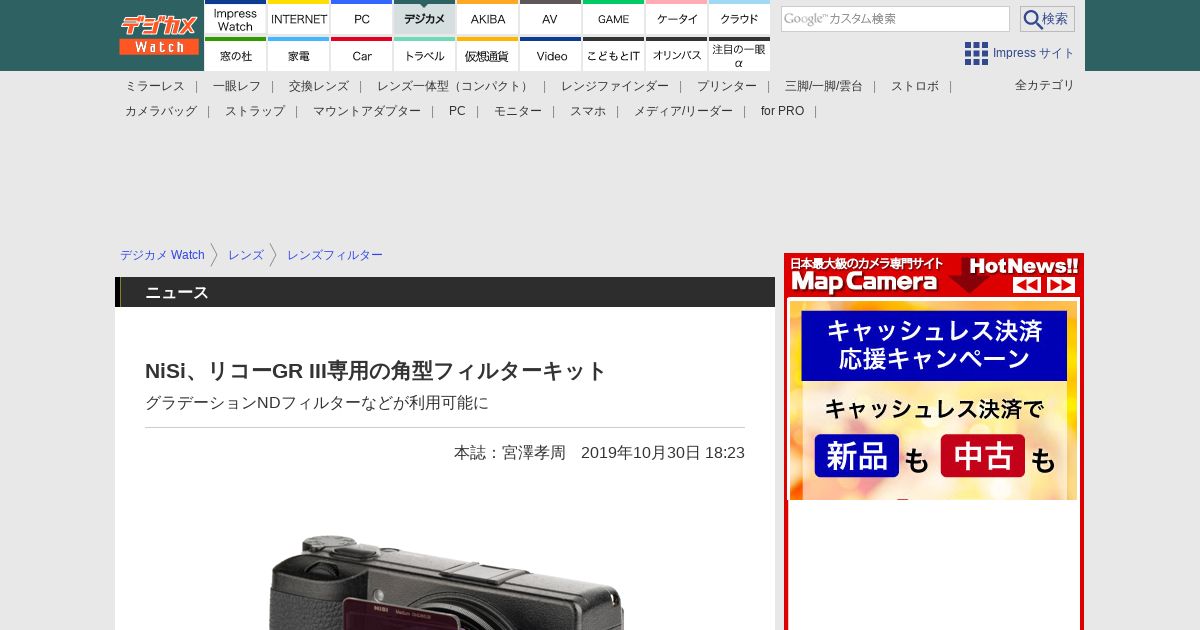This screenshot has height=630, width=1200.
Task: Open the ケータイ tab
Action: click(x=677, y=18)
